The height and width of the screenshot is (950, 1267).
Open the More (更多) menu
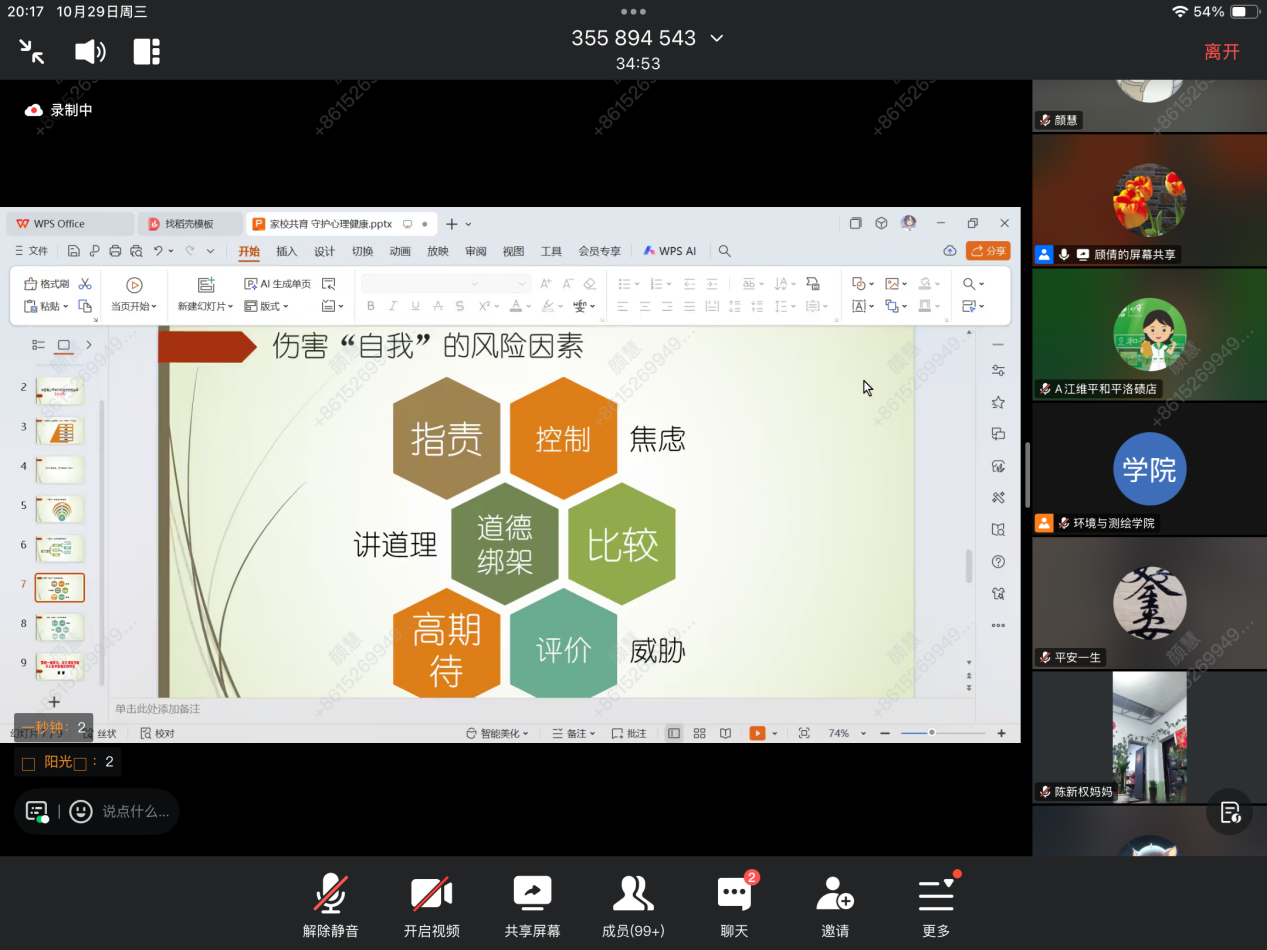coord(936,906)
